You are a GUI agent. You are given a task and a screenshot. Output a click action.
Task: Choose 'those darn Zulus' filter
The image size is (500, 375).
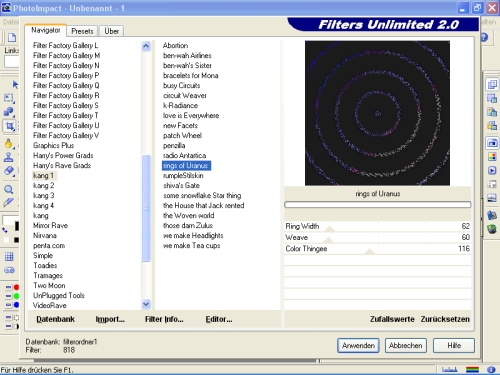click(188, 225)
